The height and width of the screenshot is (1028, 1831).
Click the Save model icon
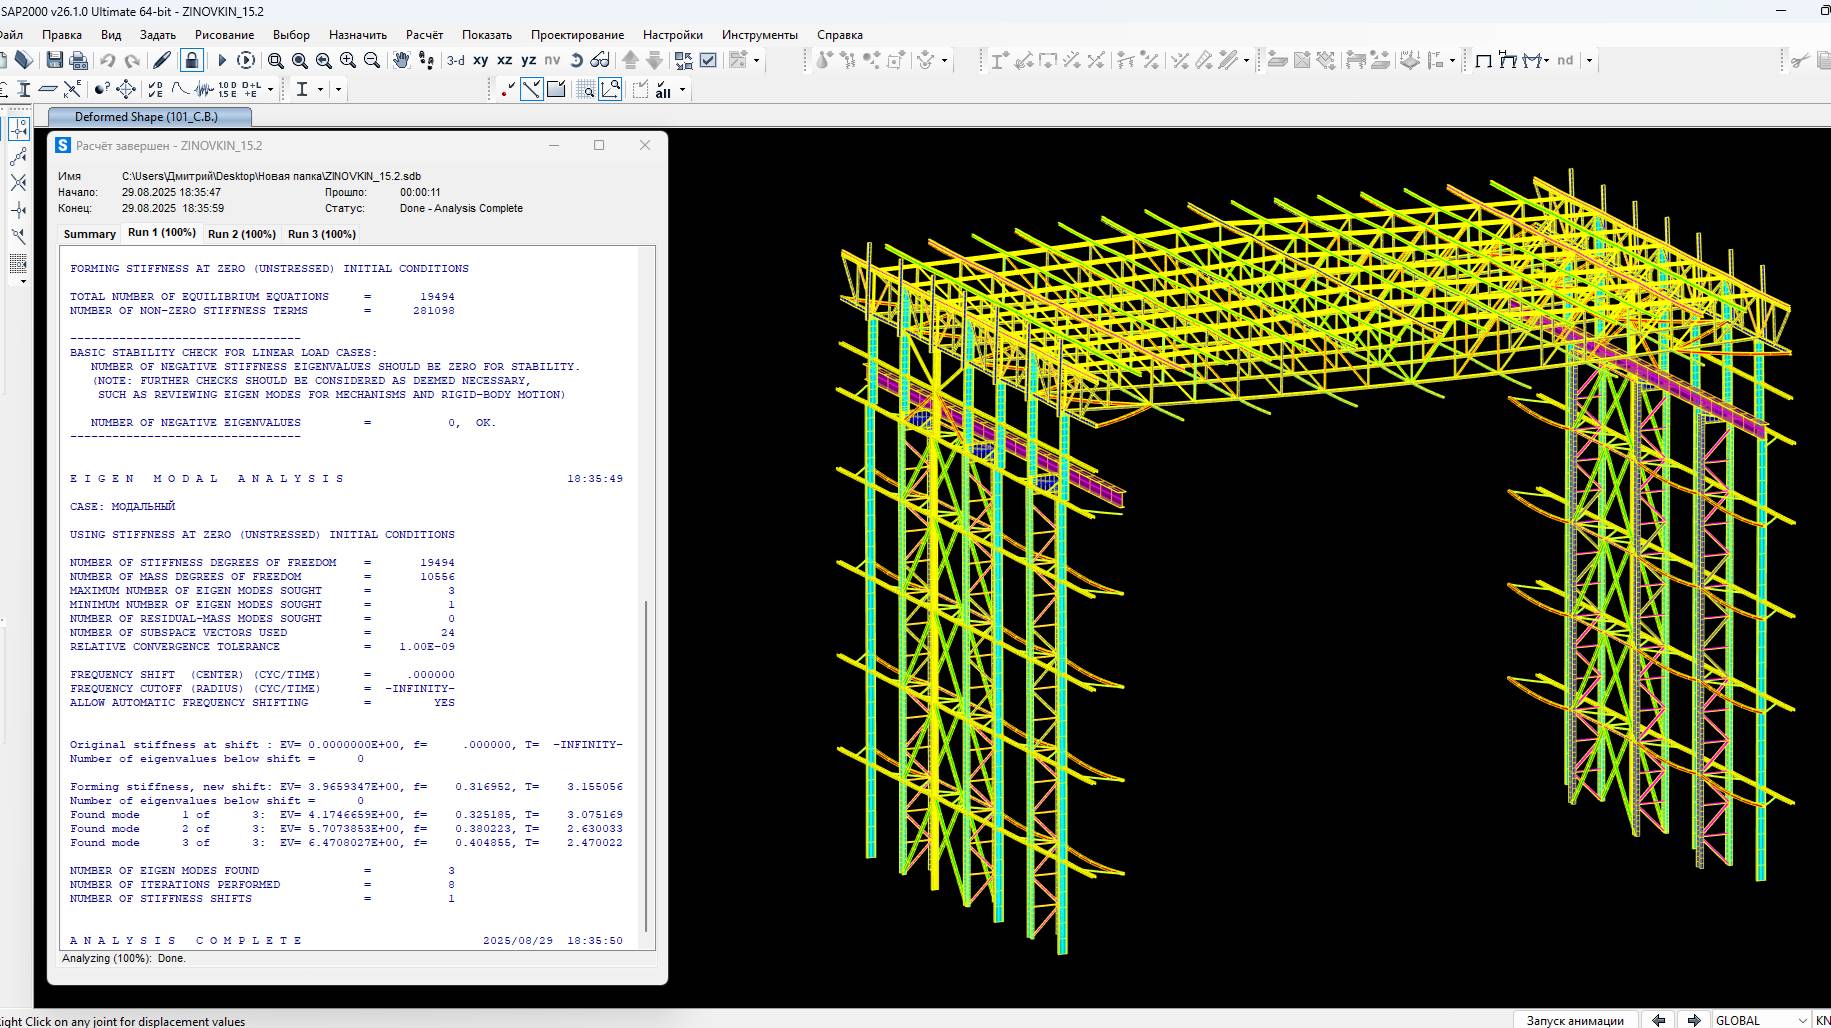[55, 61]
